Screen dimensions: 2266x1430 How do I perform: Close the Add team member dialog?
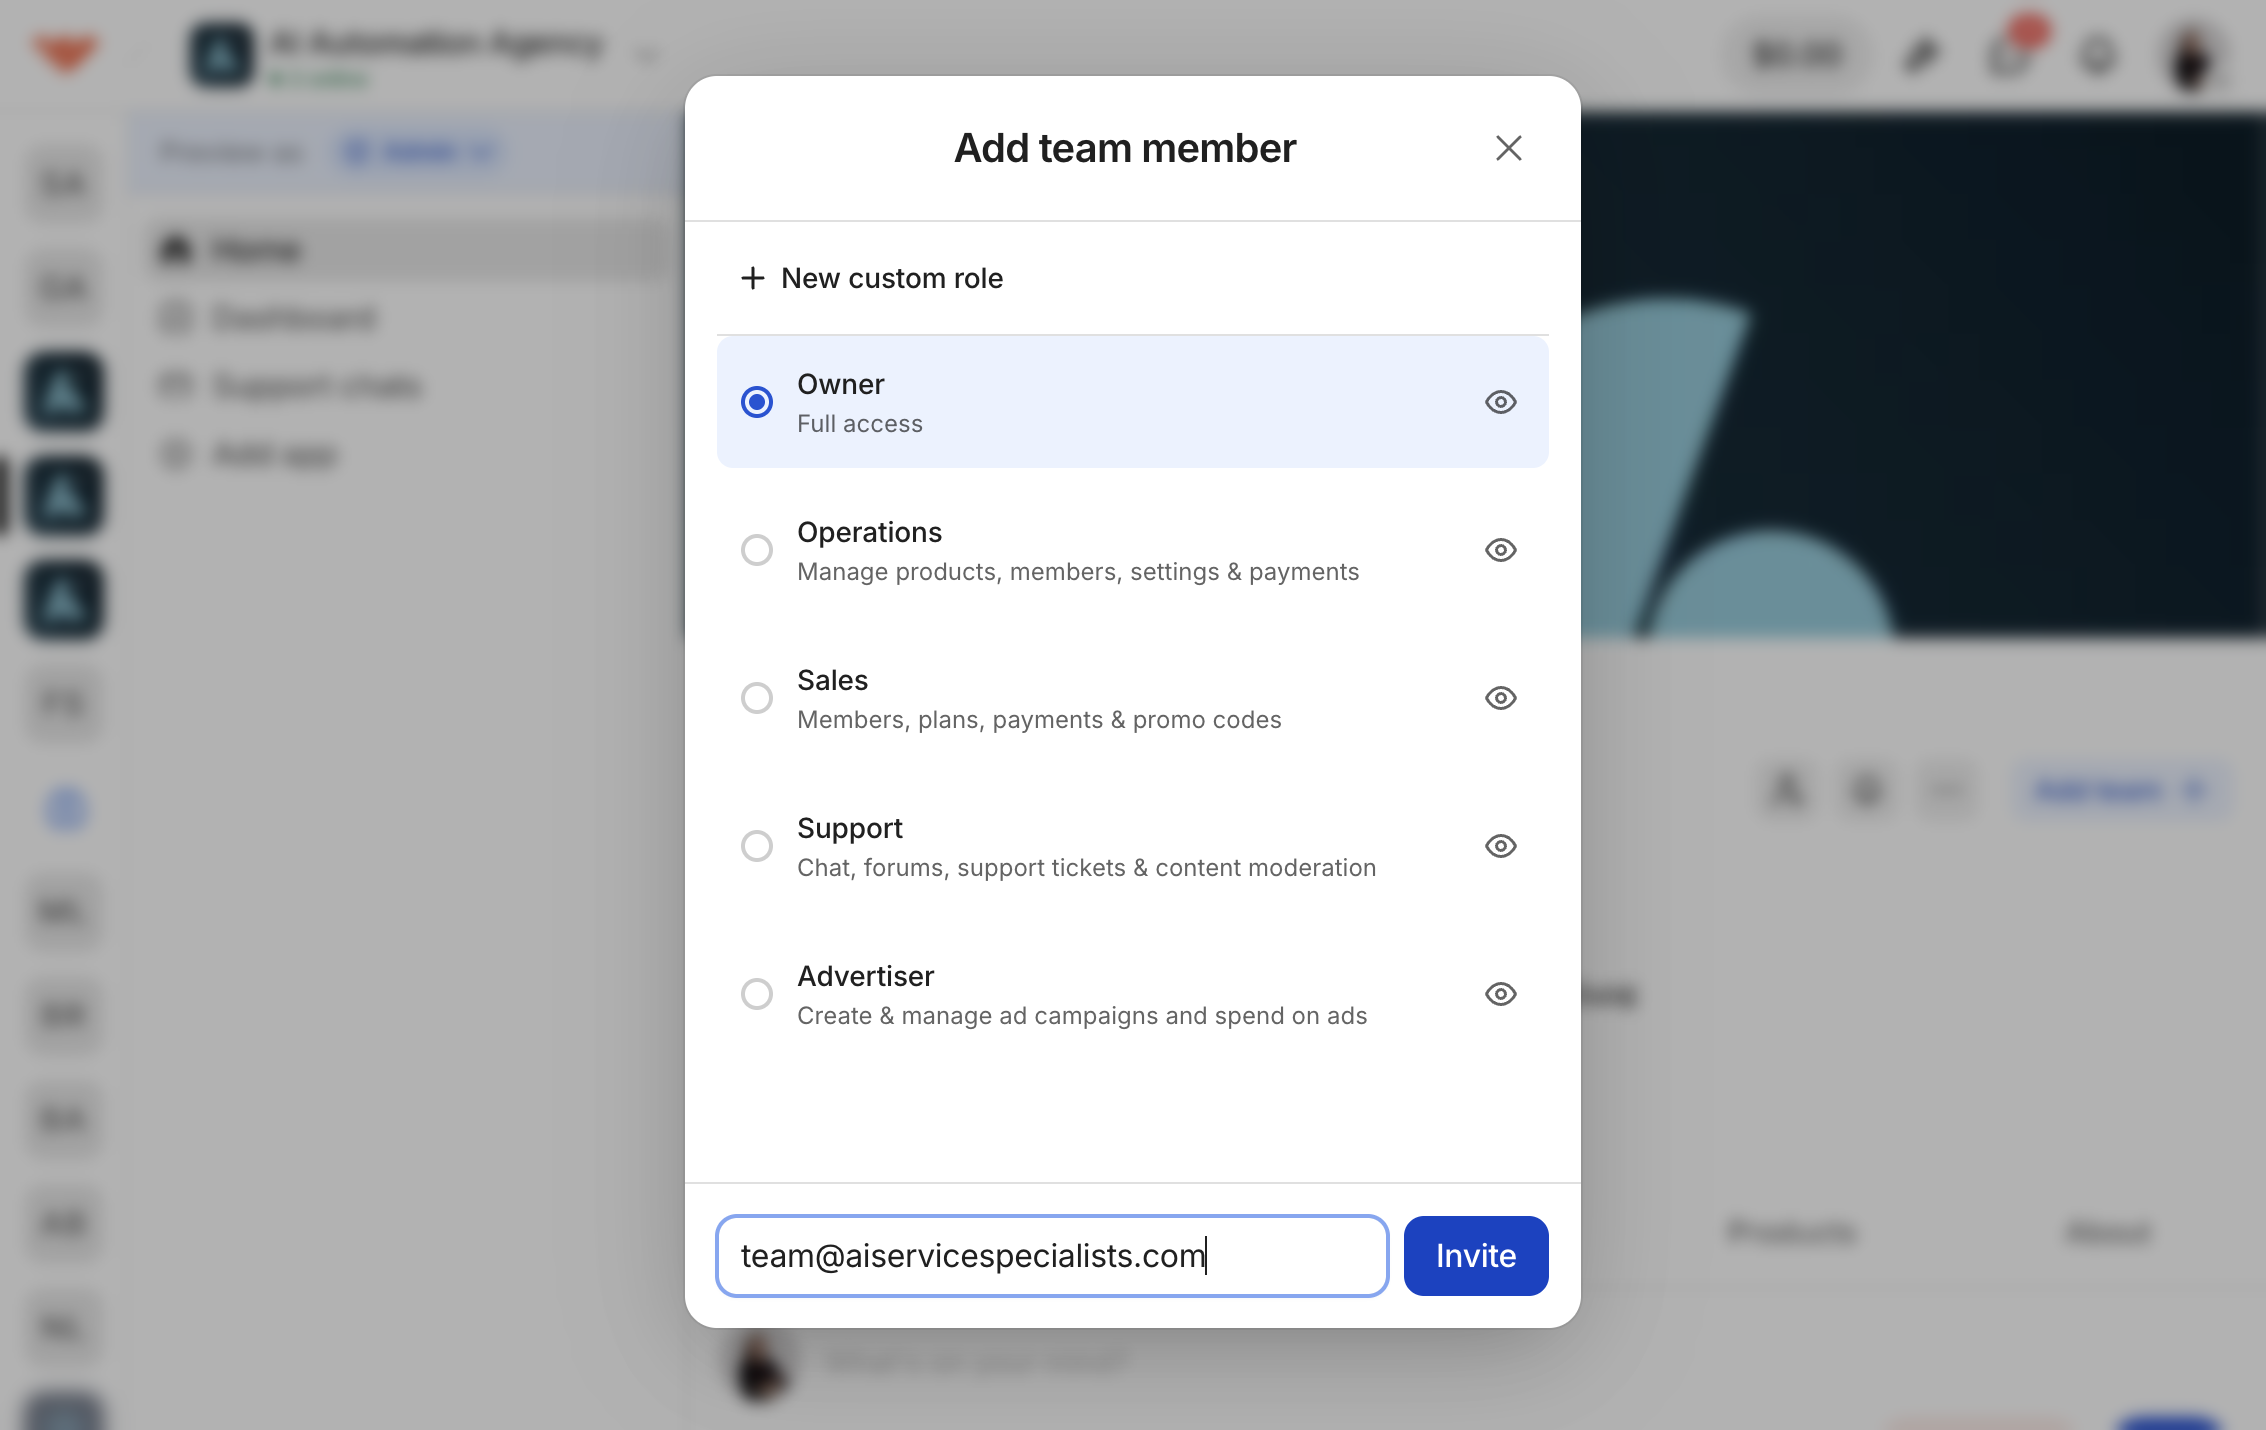(x=1508, y=148)
